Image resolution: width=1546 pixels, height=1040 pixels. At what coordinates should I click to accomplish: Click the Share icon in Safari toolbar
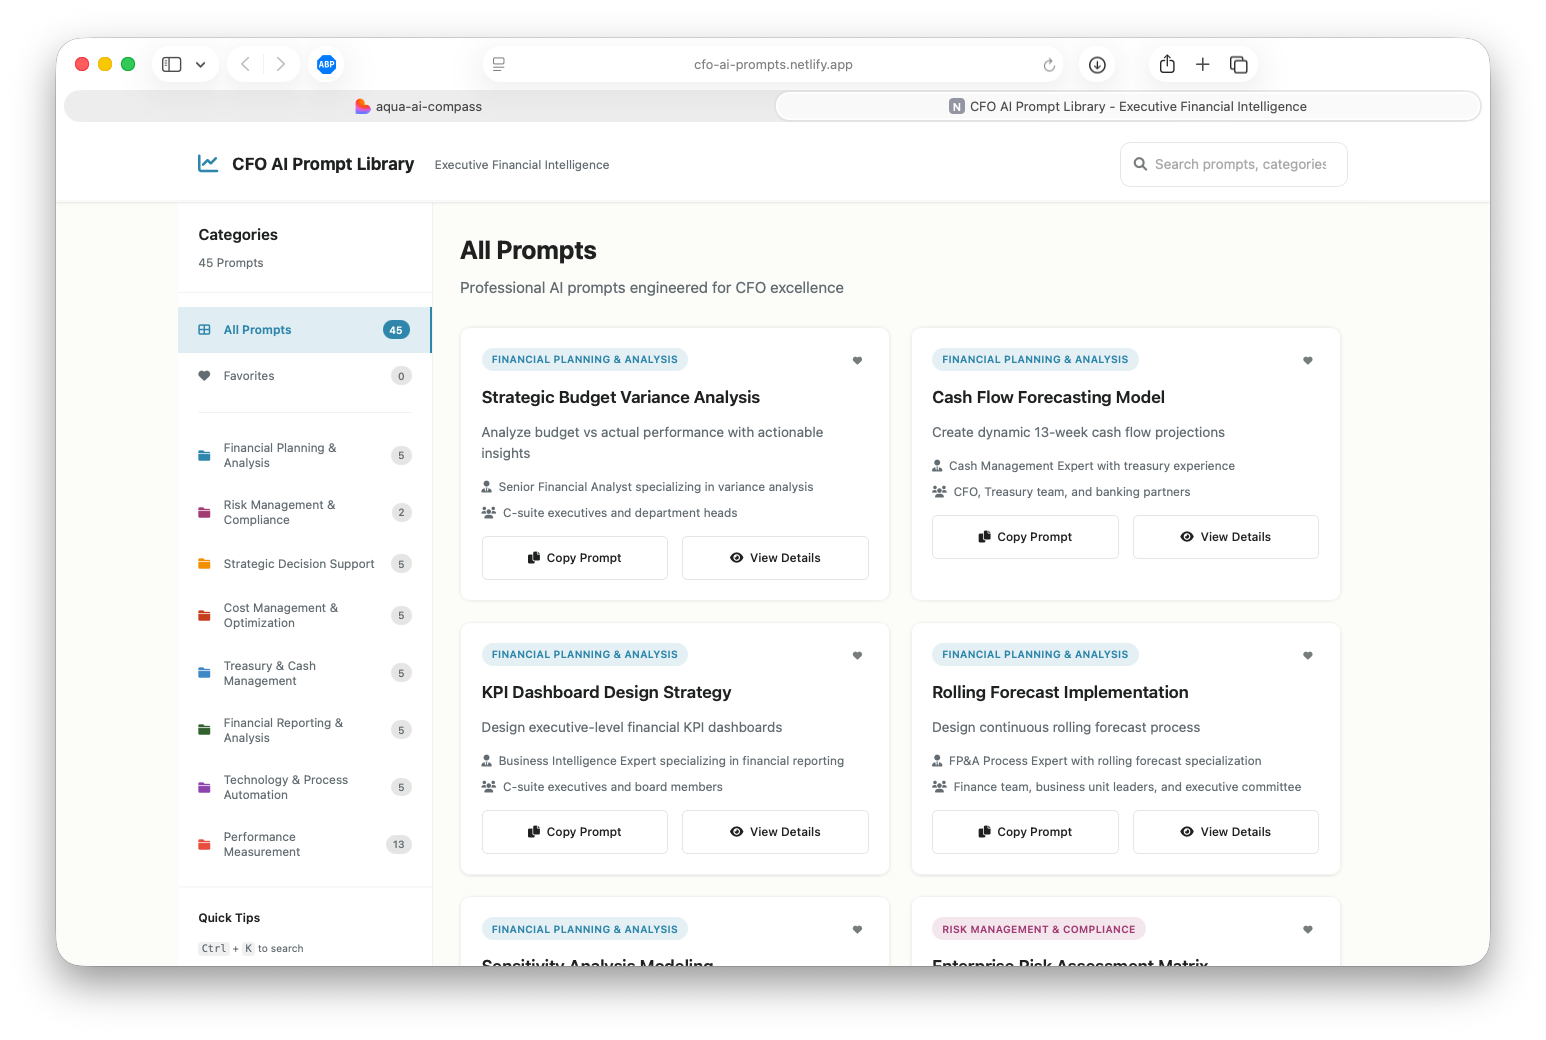1167,64
